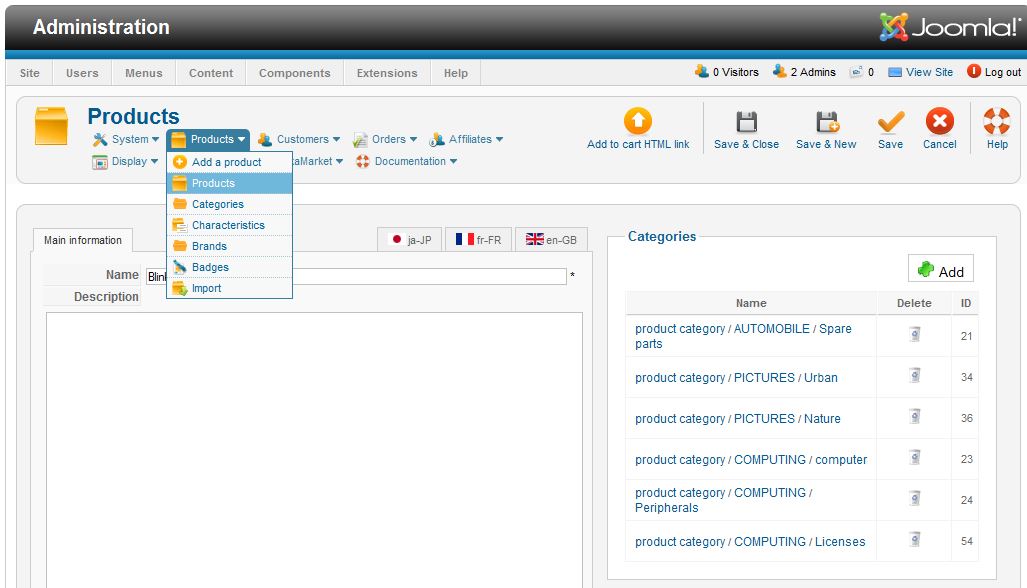
Task: Open the Help lifebuoy icon
Action: [996, 121]
